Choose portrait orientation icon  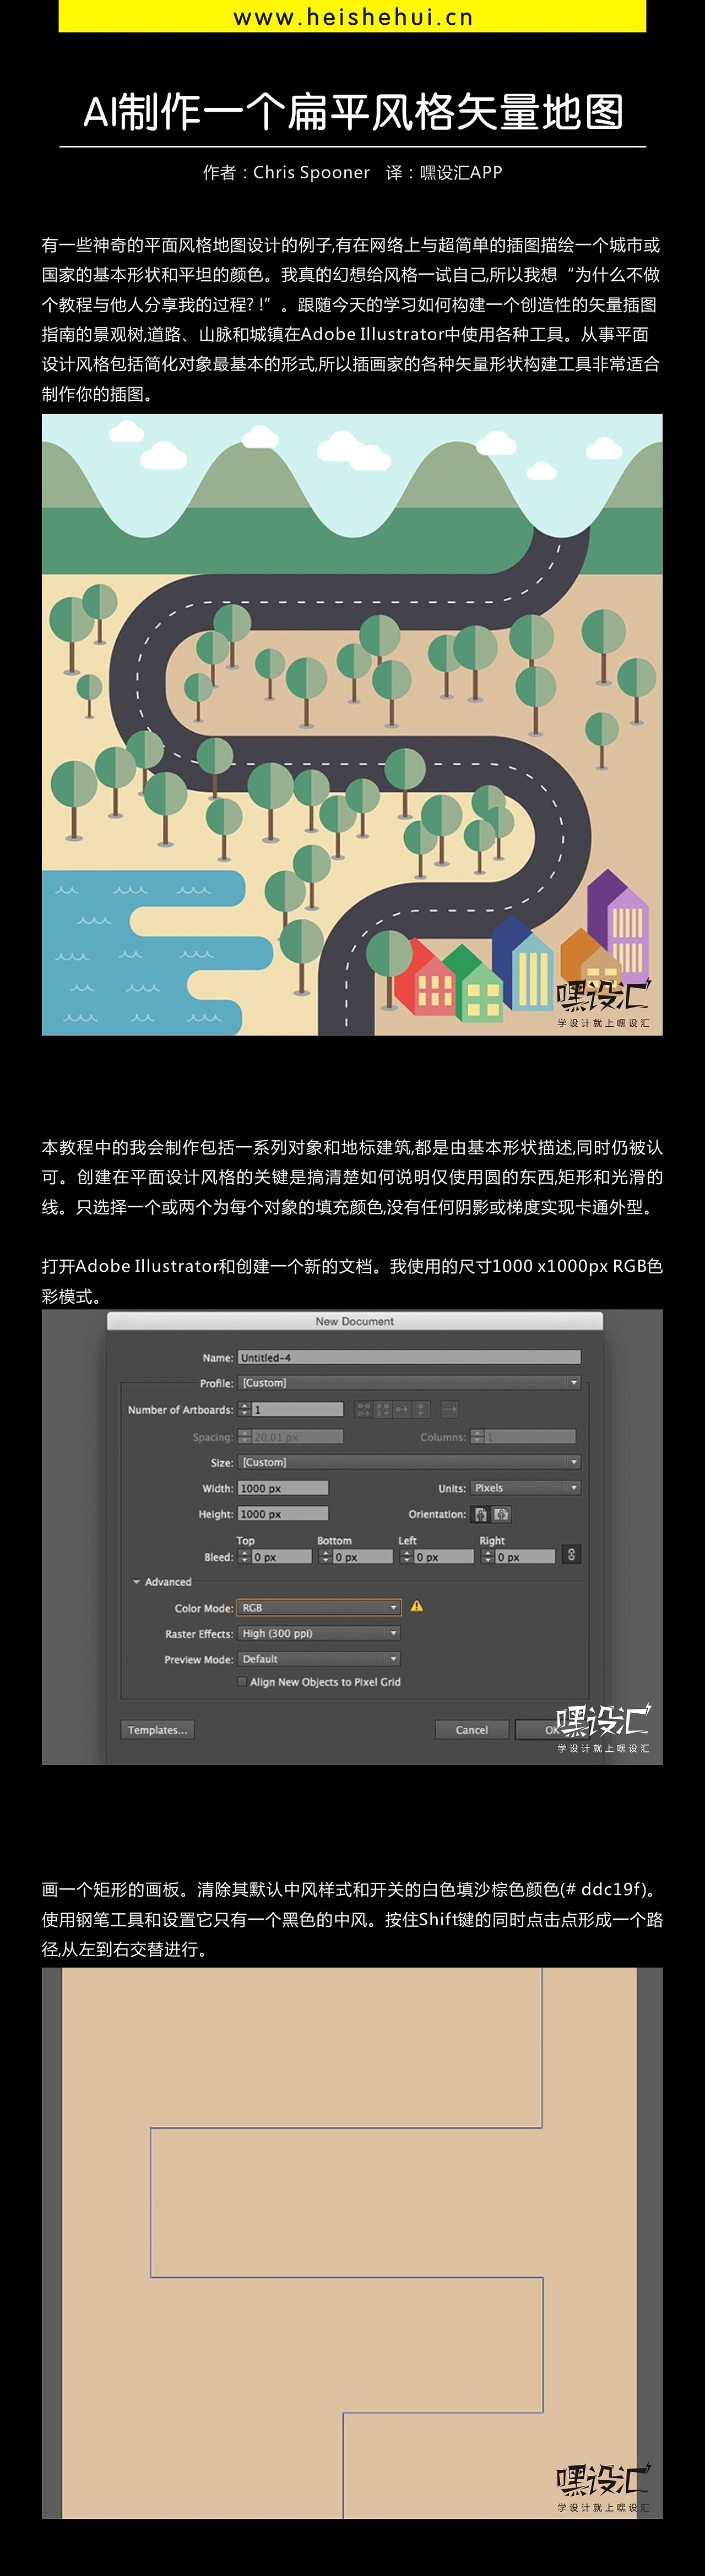pyautogui.click(x=481, y=1514)
